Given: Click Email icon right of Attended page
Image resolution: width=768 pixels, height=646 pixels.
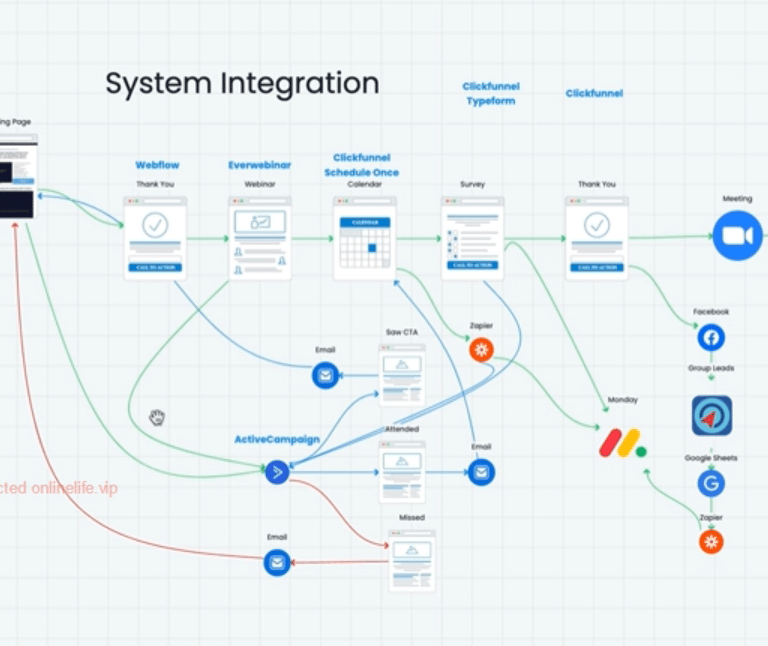Looking at the screenshot, I should click(481, 472).
